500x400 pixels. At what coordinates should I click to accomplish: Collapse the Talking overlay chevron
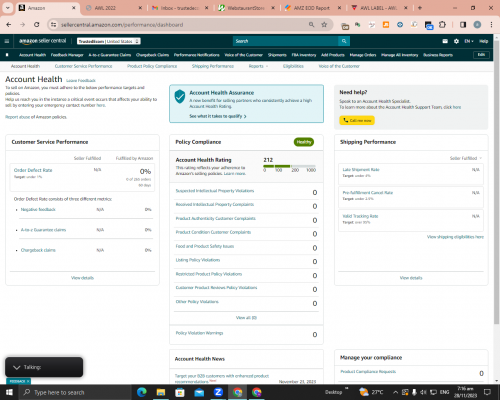coord(17,367)
